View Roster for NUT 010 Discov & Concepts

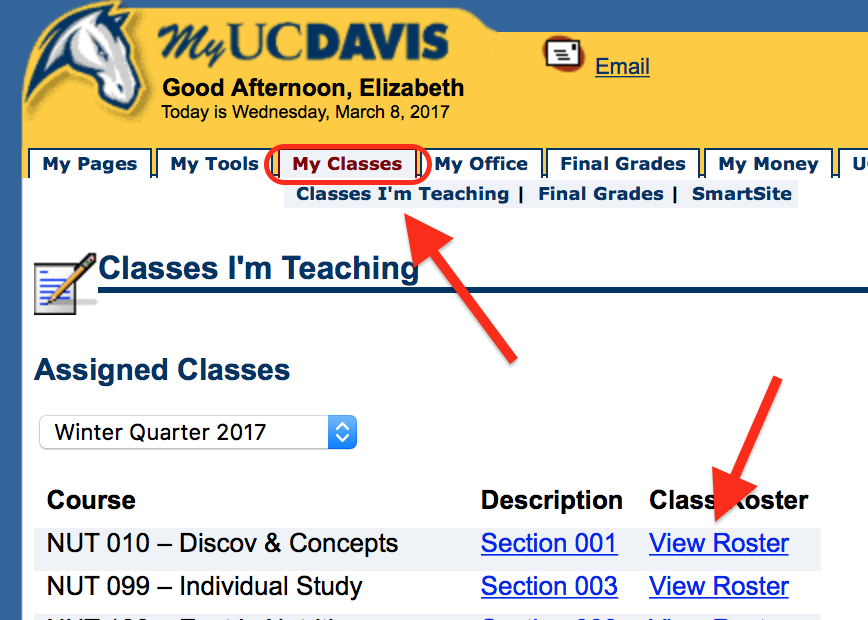718,544
